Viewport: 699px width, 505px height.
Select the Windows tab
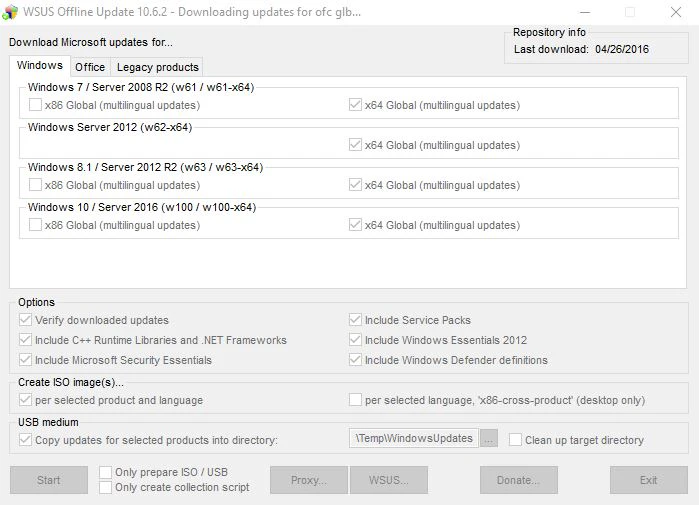pos(40,66)
